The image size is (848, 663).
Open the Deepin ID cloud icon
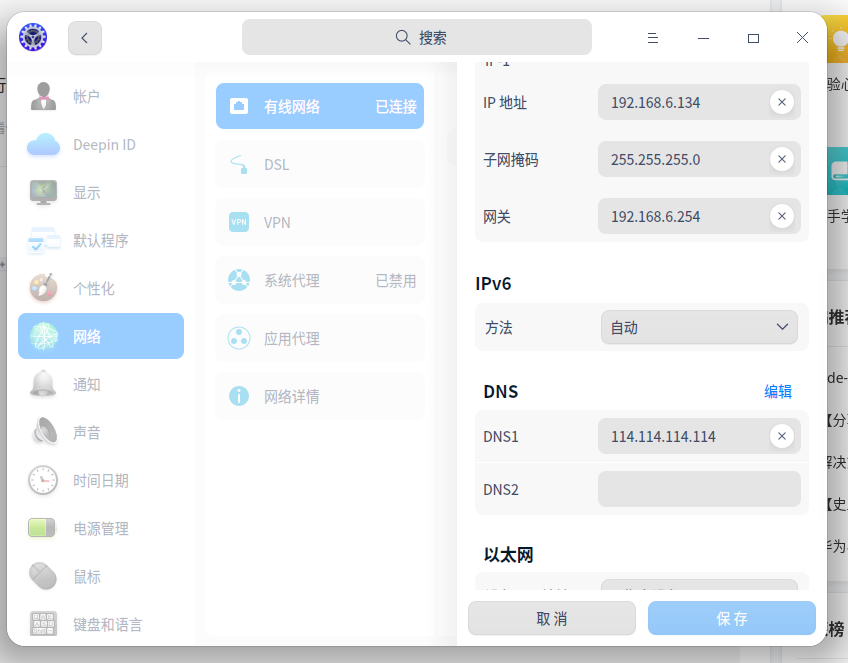pyautogui.click(x=43, y=144)
